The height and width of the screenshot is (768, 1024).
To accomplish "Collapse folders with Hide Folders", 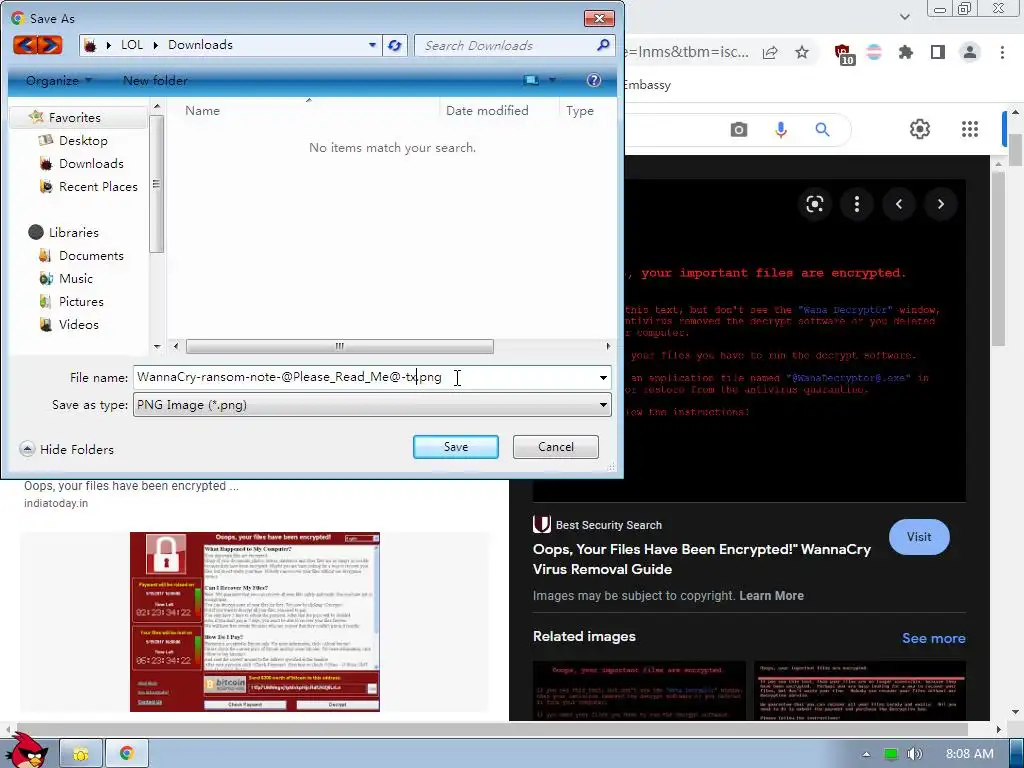I will [67, 449].
